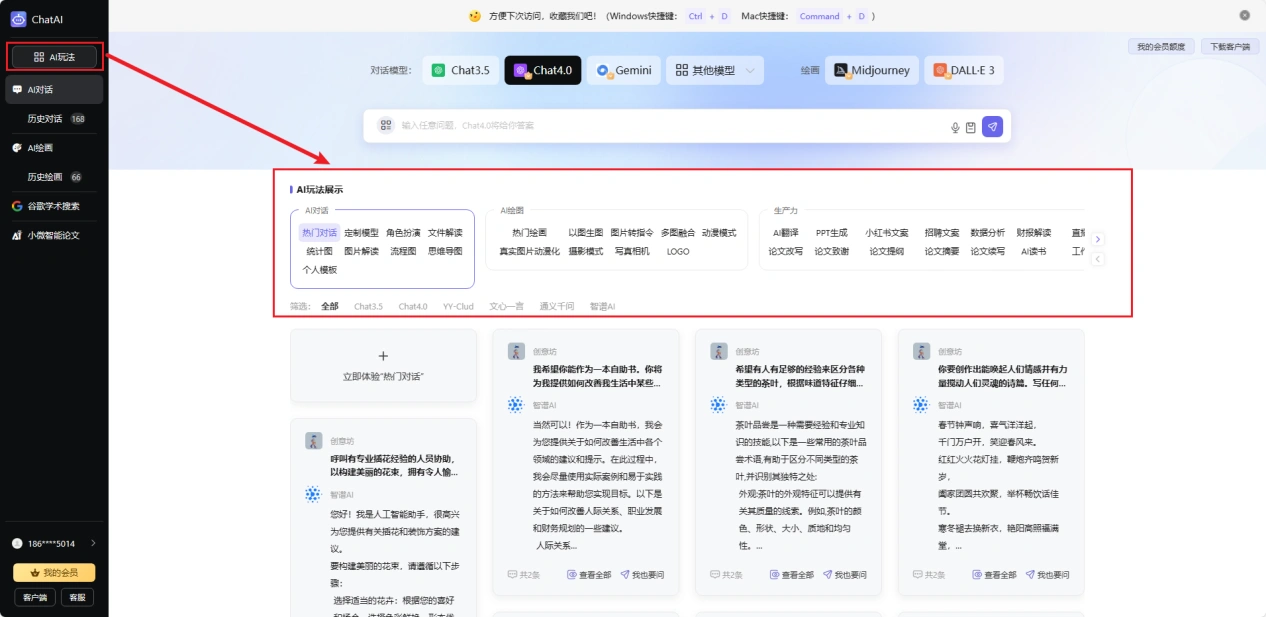Click the grid icon in the input box
Viewport: 1266px width, 617px height.
385,126
